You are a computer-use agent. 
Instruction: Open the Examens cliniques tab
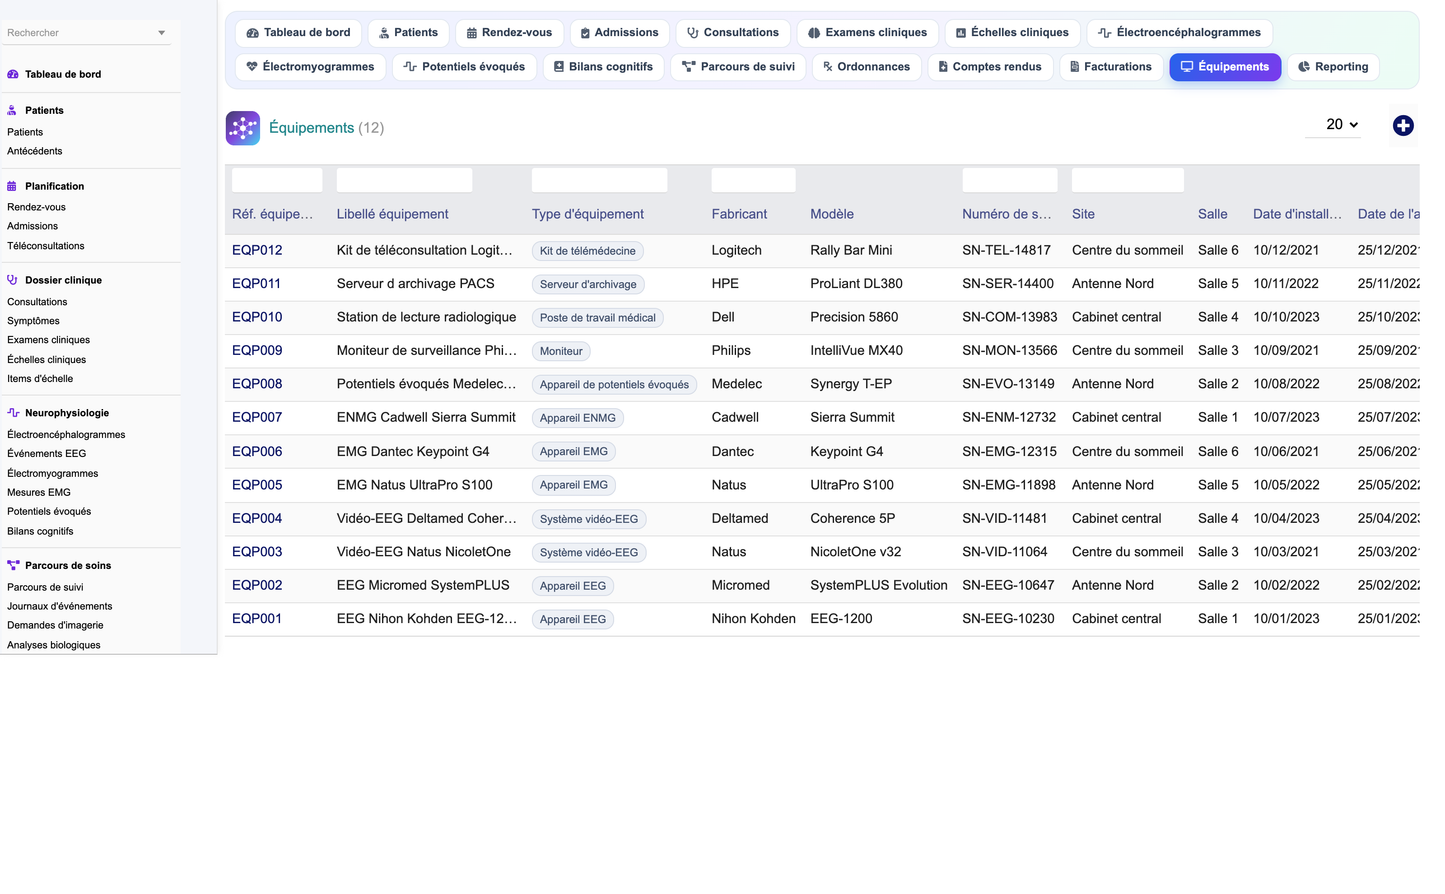(x=867, y=33)
